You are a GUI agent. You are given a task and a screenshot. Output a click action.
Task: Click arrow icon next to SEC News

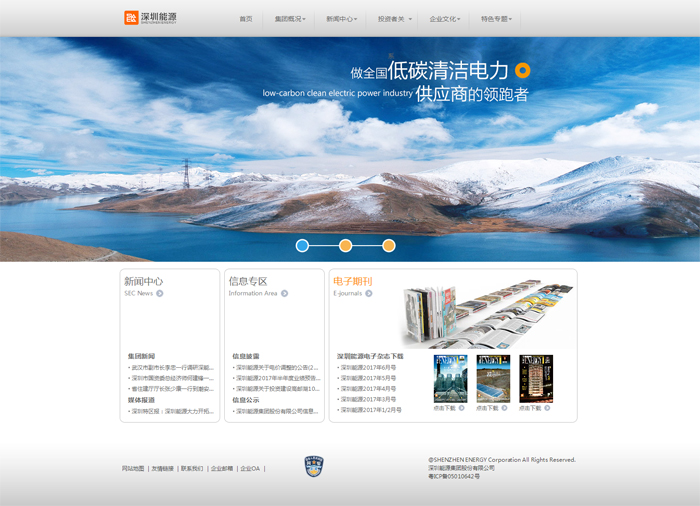coord(160,294)
